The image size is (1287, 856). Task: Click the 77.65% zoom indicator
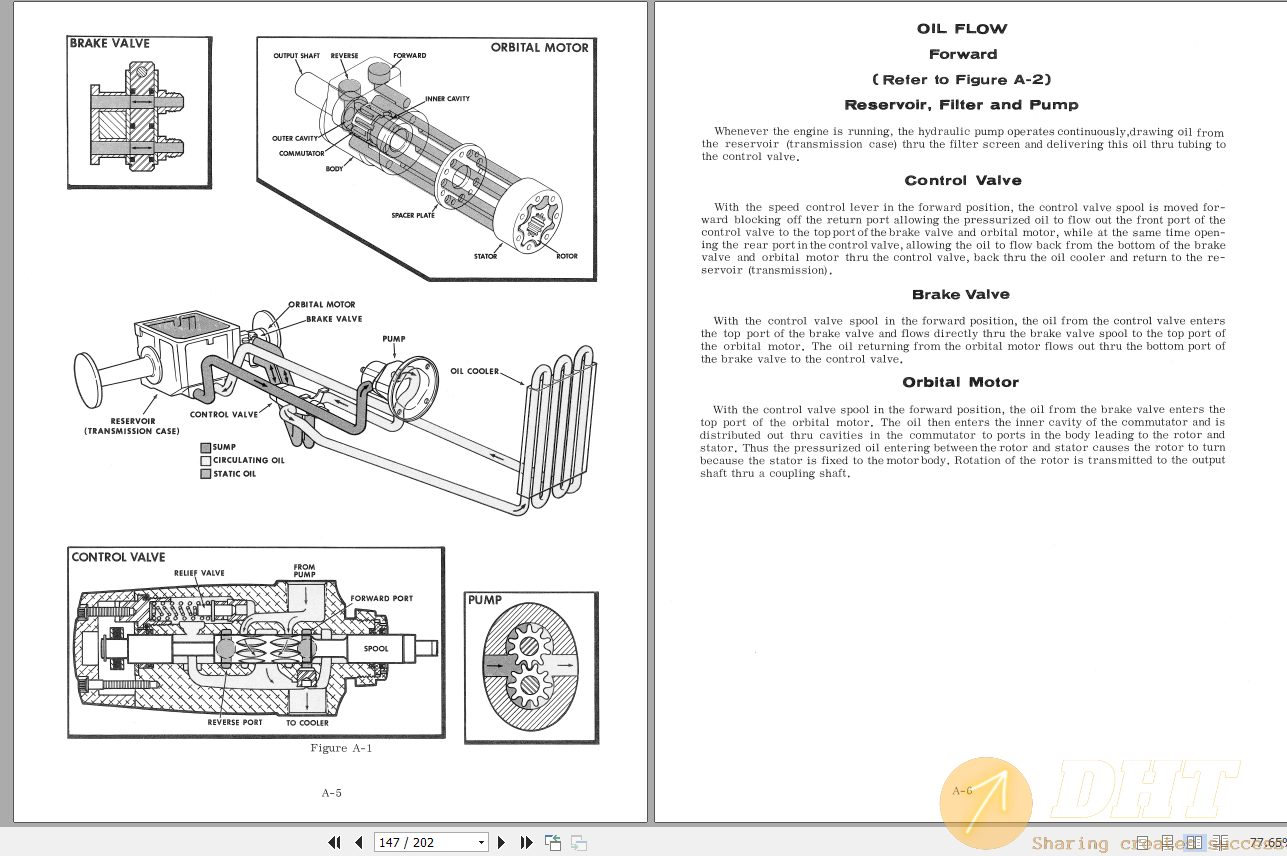1266,842
